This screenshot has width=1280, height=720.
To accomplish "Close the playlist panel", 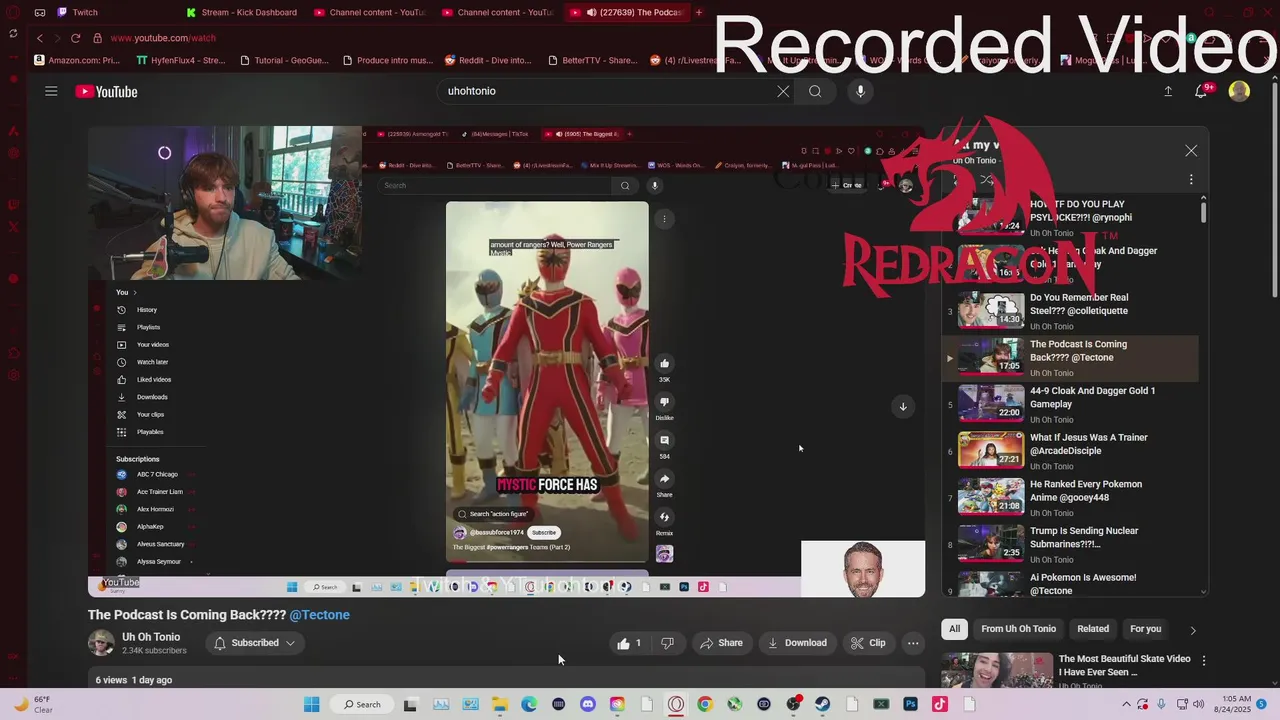I will (1191, 151).
